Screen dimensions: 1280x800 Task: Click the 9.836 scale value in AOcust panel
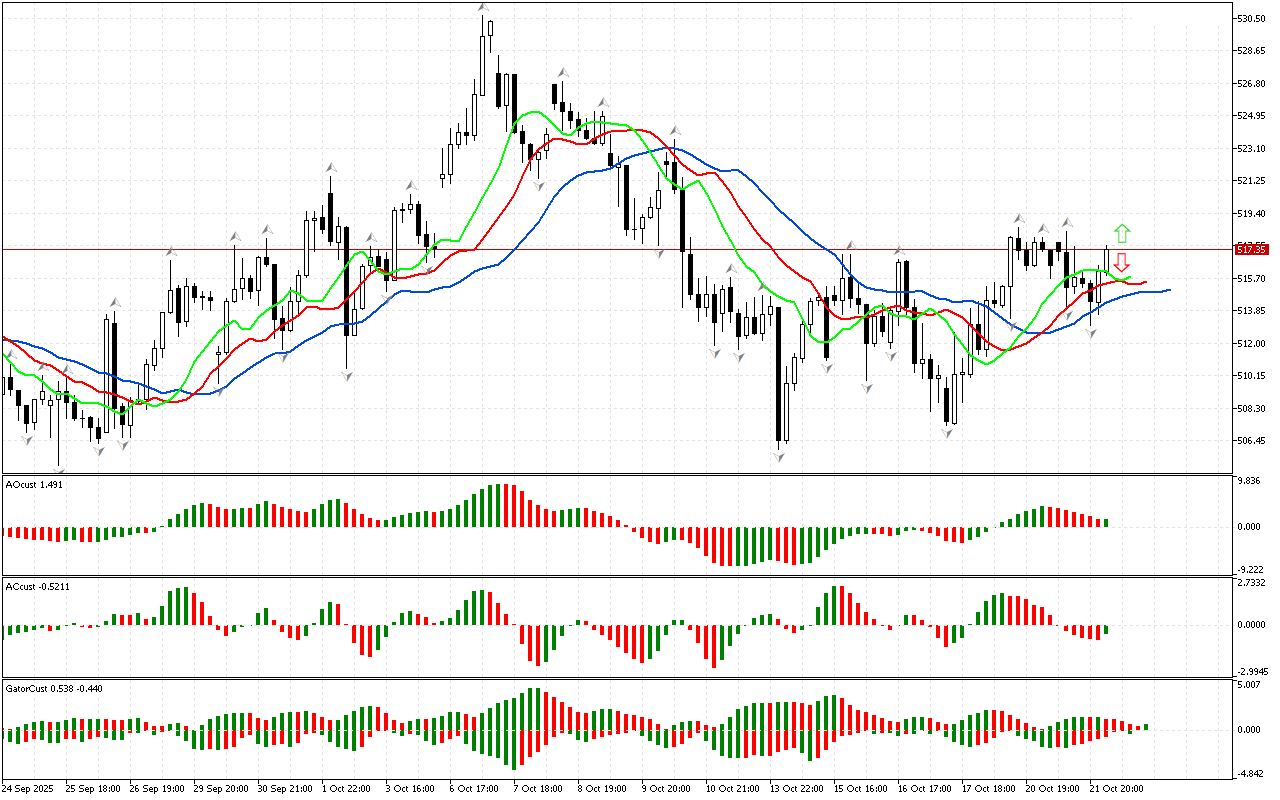[x=1250, y=480]
